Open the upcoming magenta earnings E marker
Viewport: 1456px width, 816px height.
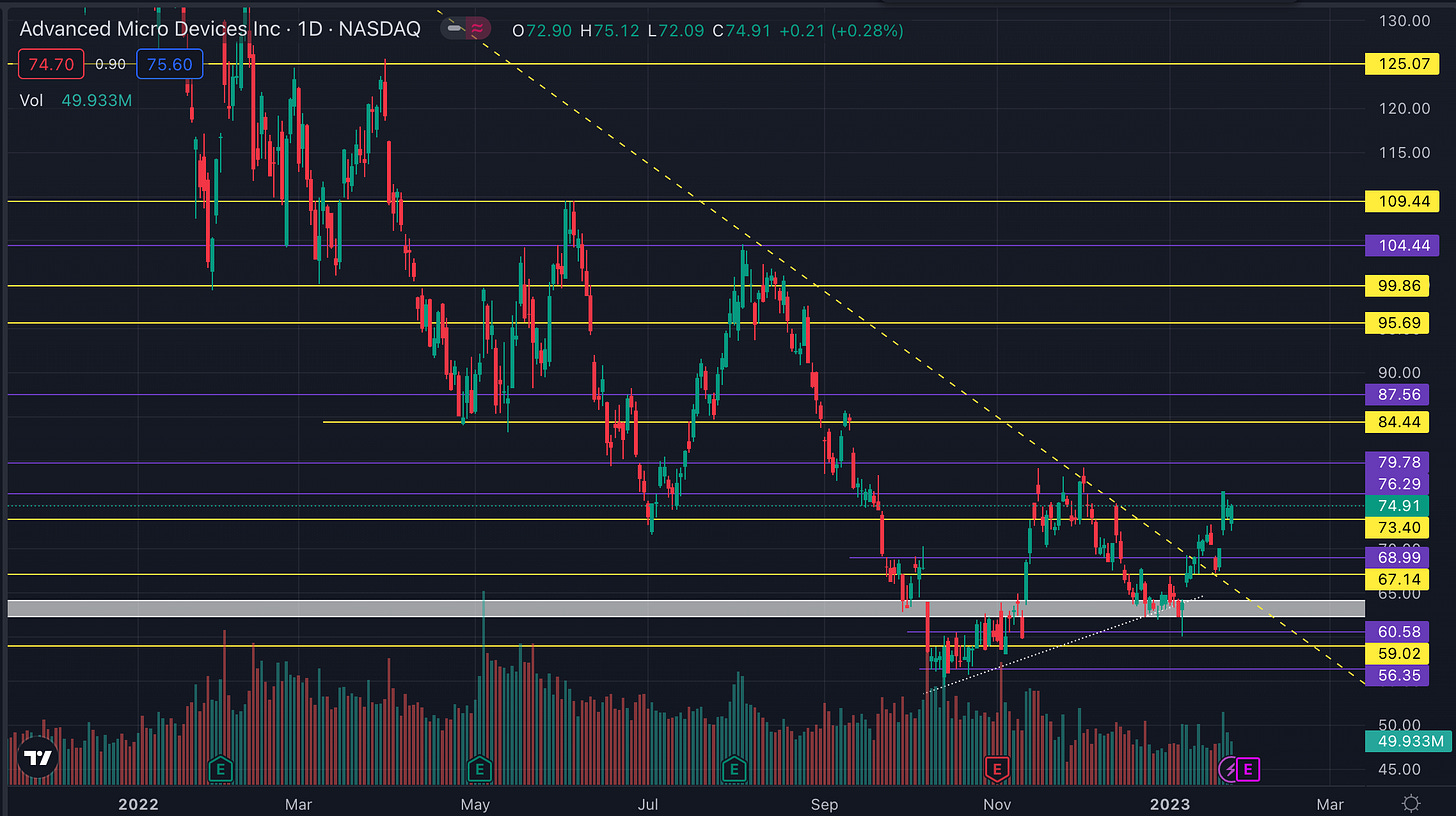pyautogui.click(x=1248, y=769)
